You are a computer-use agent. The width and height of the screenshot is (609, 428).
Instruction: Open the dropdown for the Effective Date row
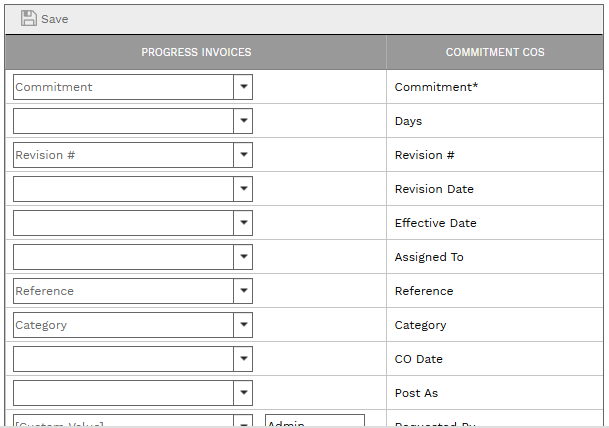[243, 223]
